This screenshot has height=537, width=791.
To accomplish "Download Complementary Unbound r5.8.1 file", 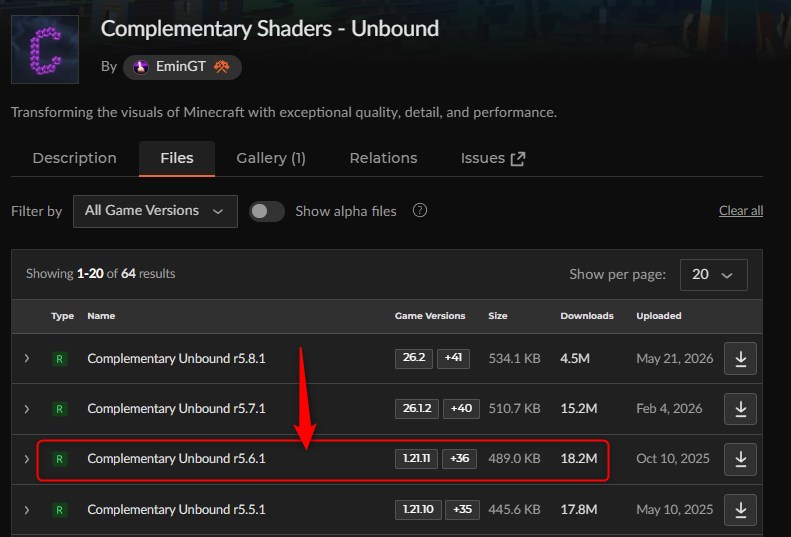I will [x=740, y=358].
